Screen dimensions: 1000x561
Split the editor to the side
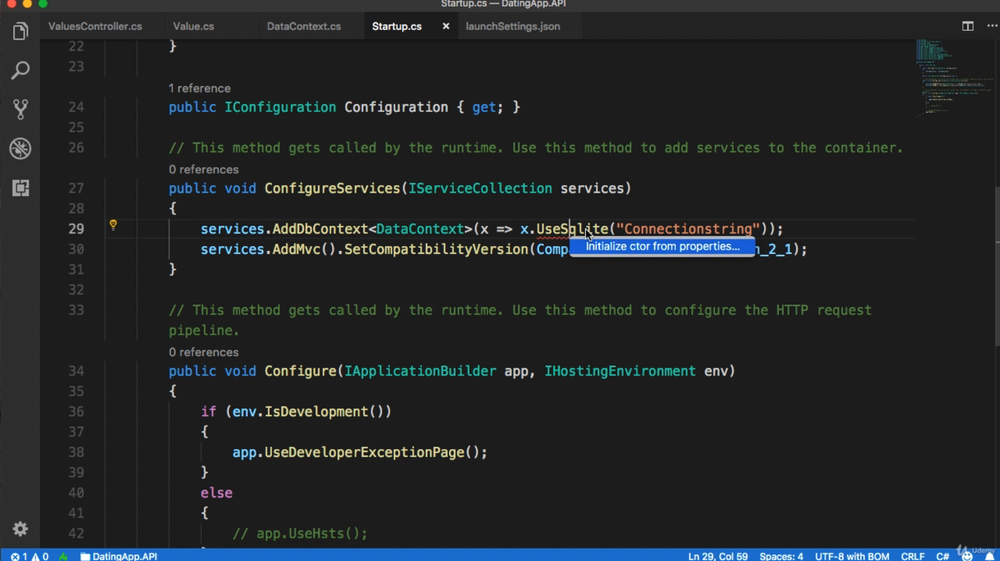click(x=967, y=26)
